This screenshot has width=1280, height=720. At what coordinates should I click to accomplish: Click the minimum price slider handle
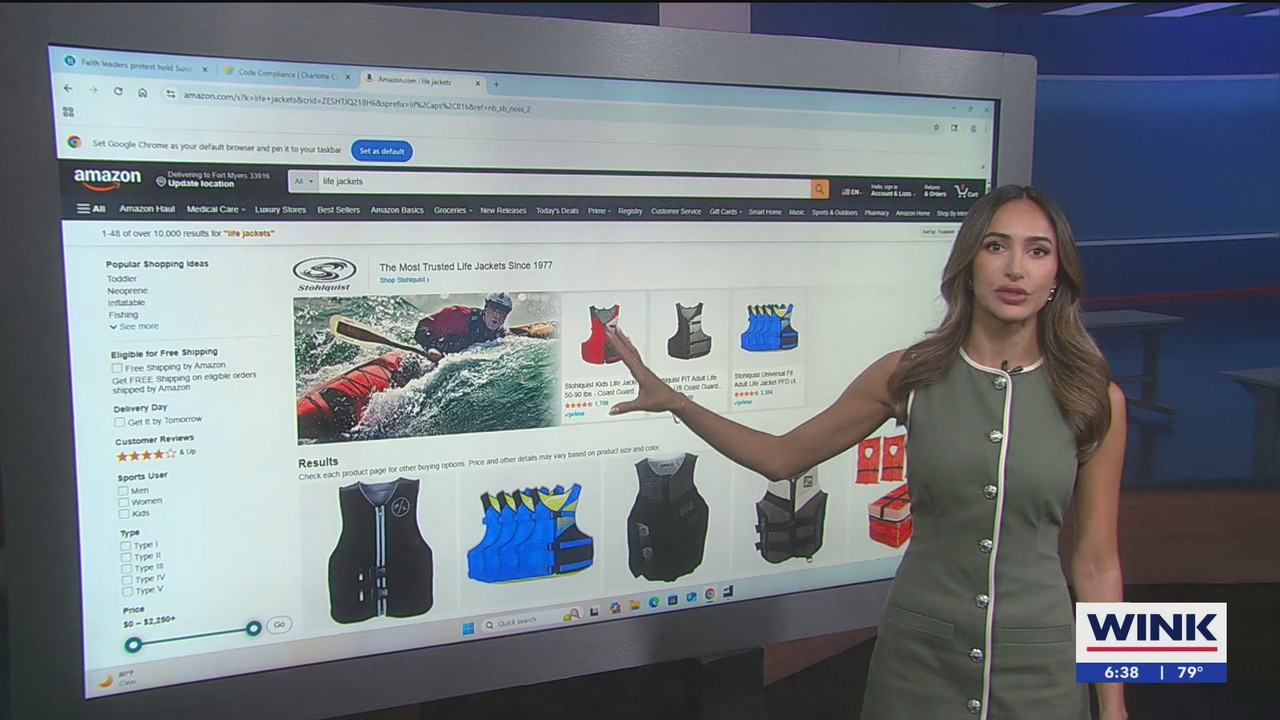coord(133,644)
